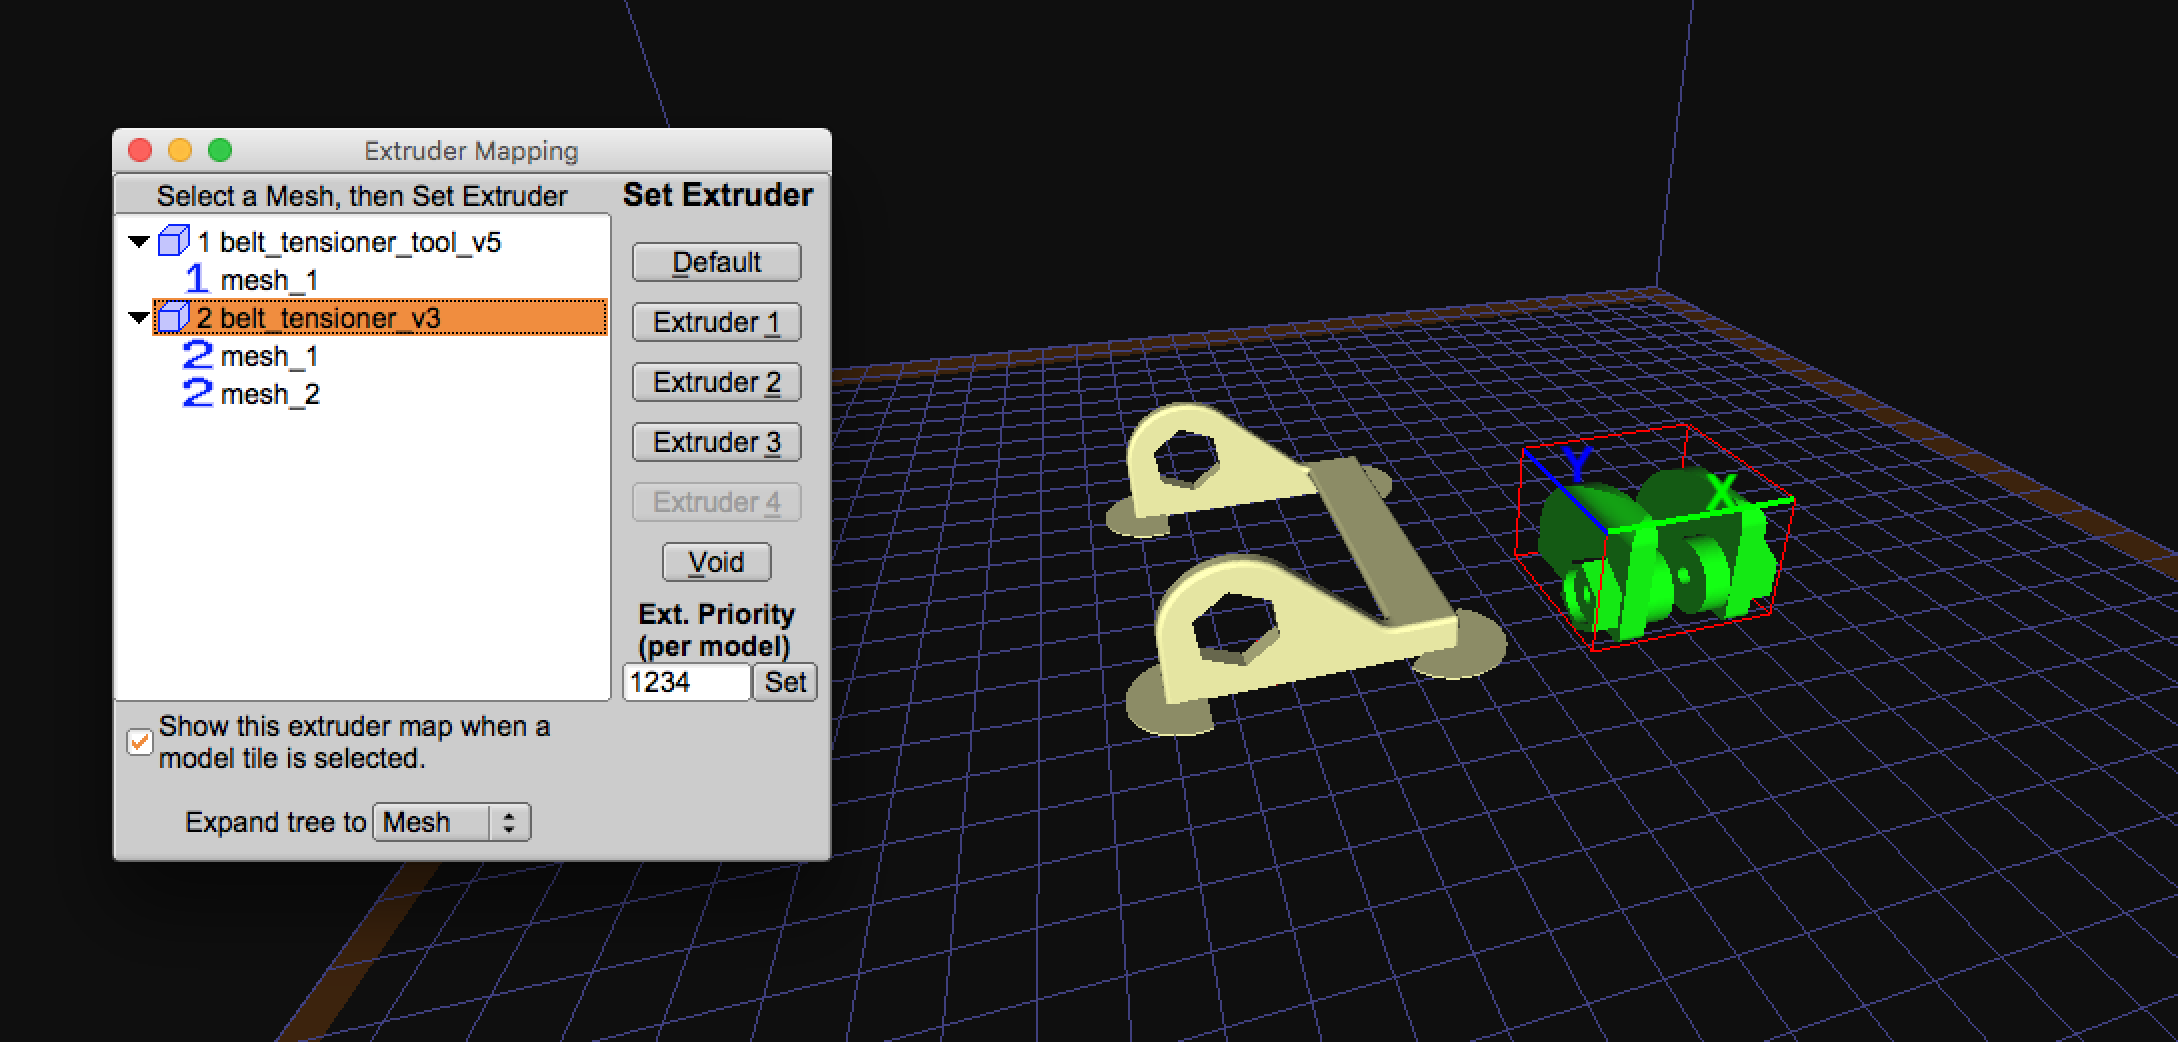The height and width of the screenshot is (1042, 2178).
Task: Select the belt_tensioner_v3 model row
Action: pos(330,318)
